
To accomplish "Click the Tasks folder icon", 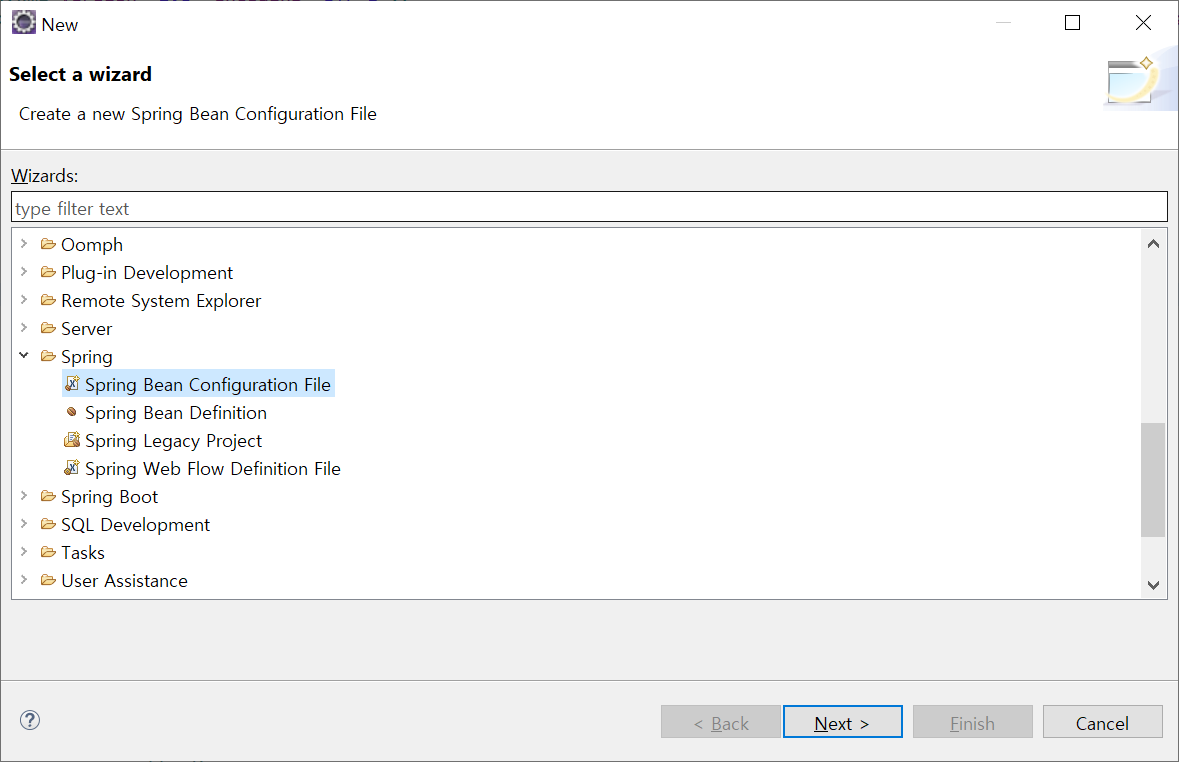I will 48,552.
